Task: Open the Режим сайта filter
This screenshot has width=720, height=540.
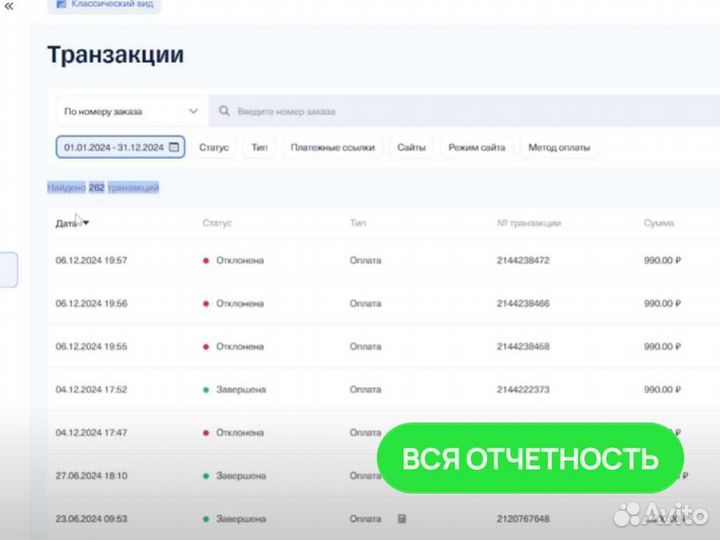Action: (477, 147)
